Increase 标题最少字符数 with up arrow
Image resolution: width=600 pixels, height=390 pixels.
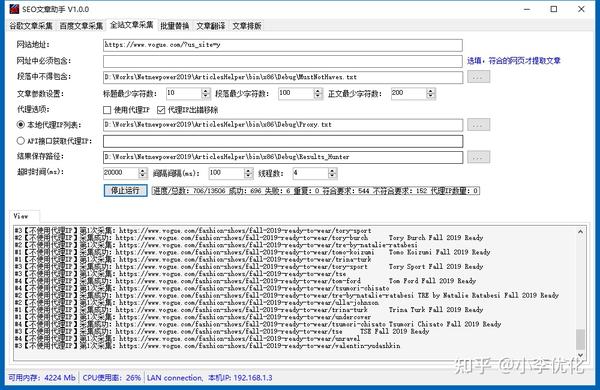click(x=206, y=91)
